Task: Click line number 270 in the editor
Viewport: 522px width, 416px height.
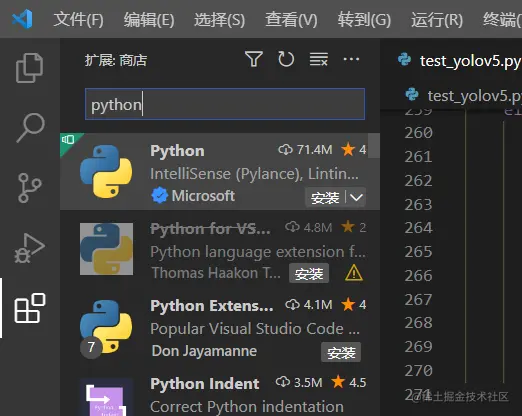Action: click(418, 371)
